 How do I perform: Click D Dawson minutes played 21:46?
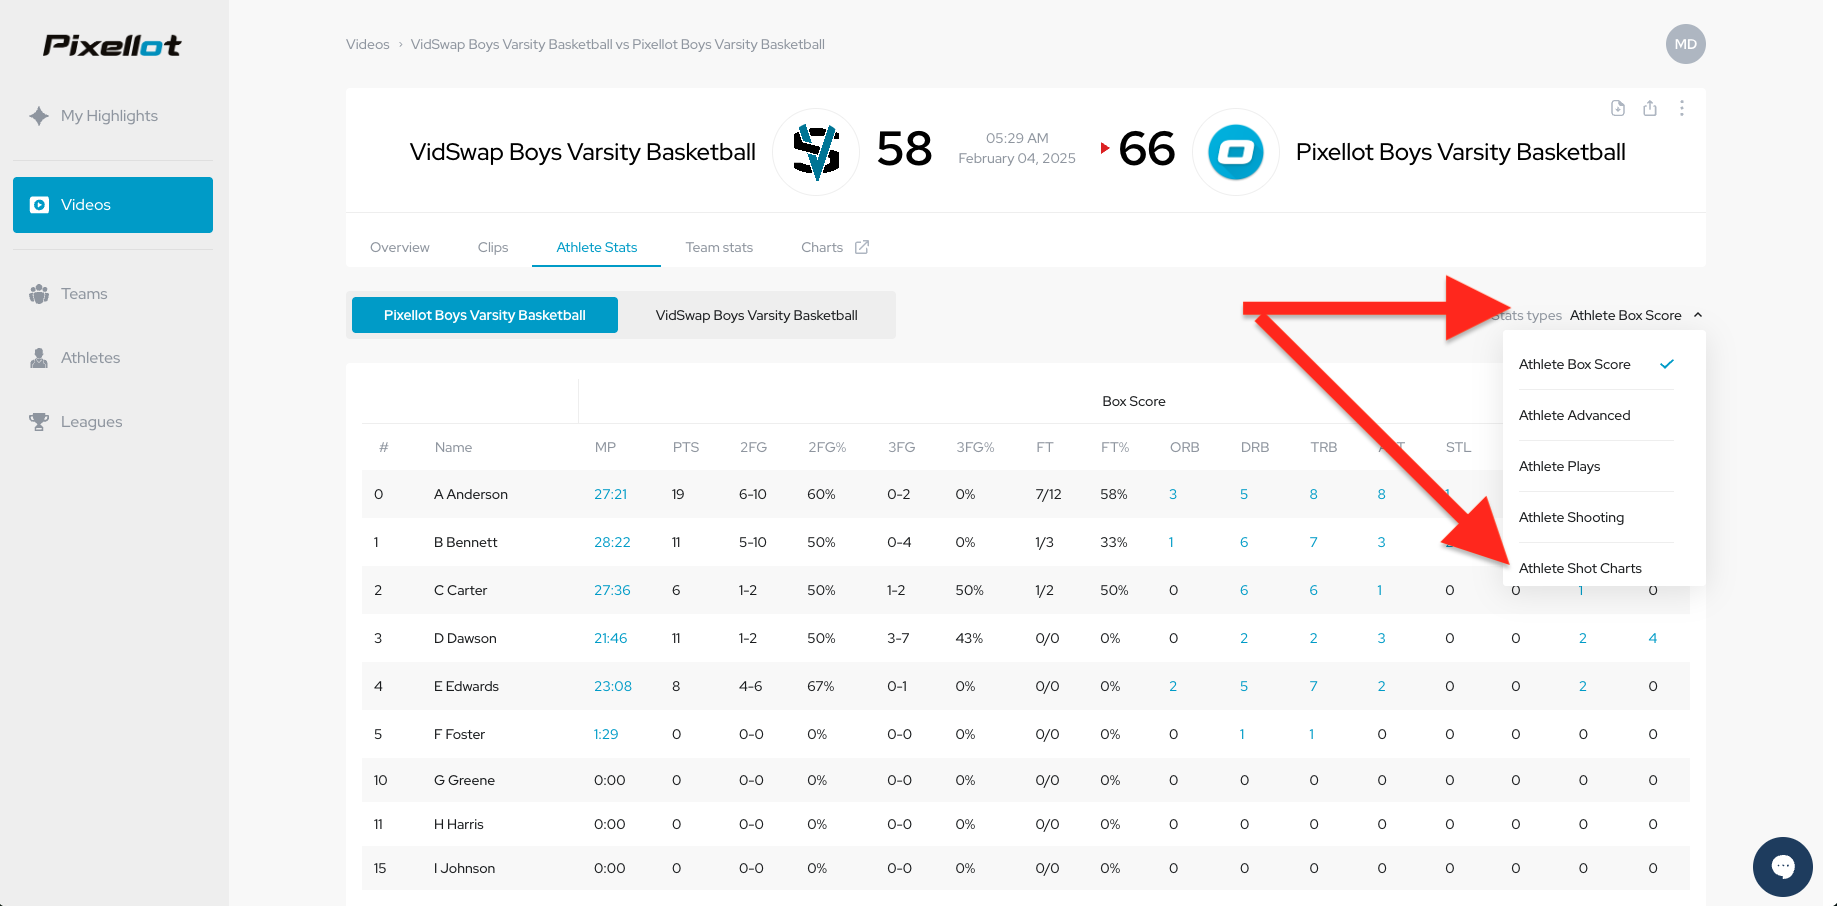611,638
